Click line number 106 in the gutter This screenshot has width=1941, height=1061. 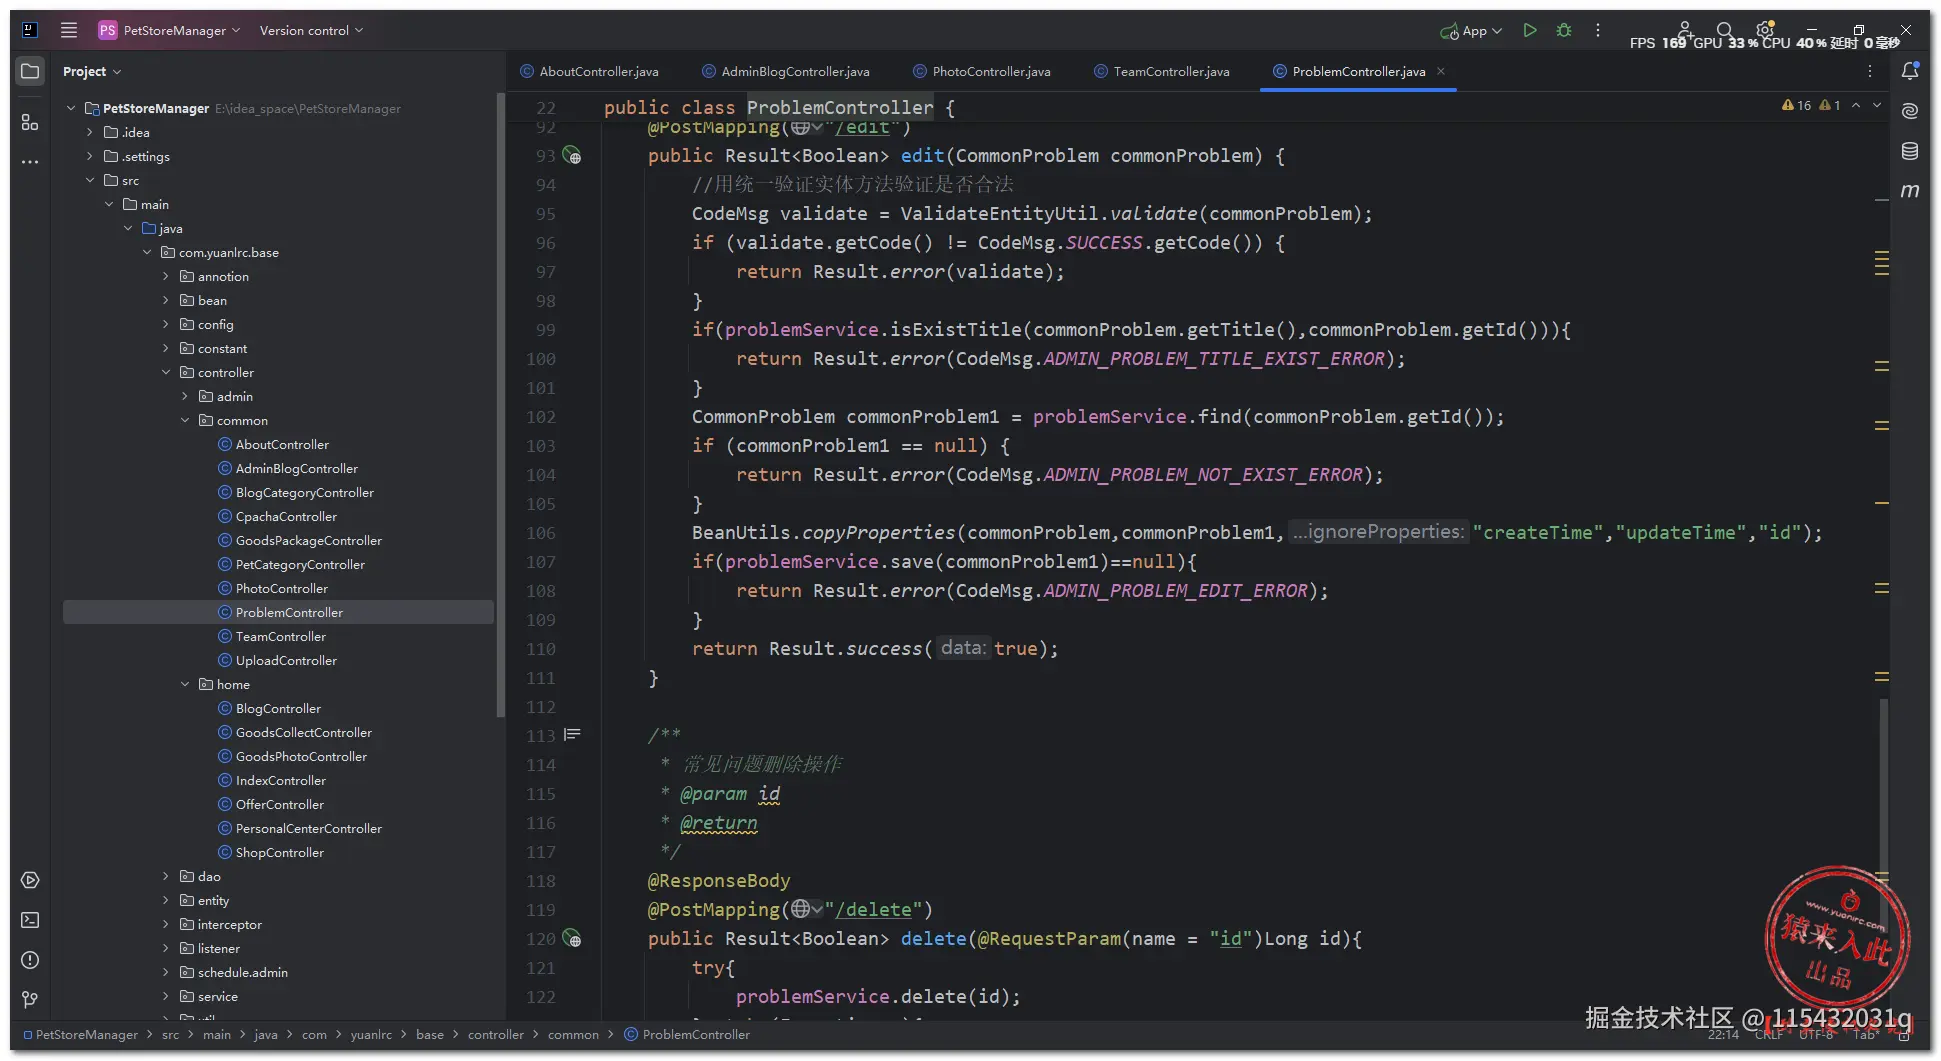click(541, 533)
